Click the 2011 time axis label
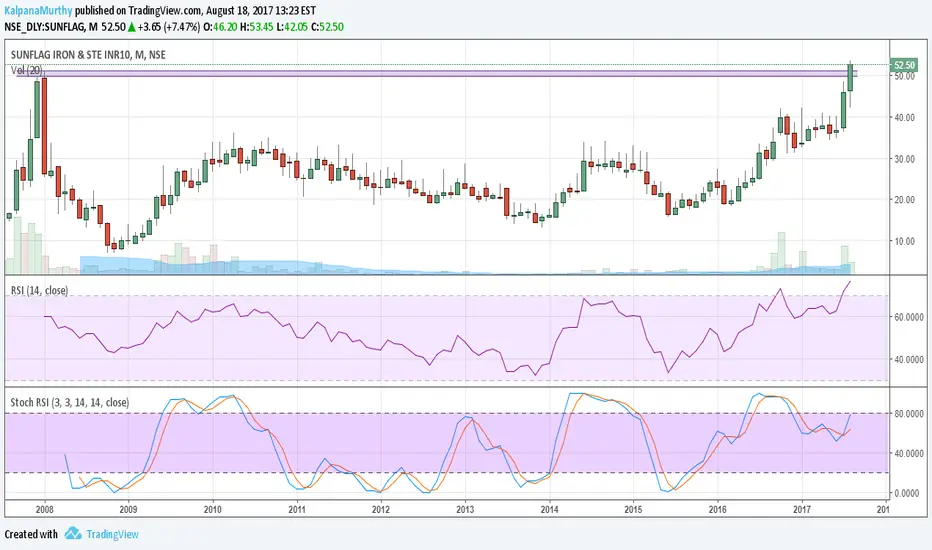The image size is (932, 550). pos(297,509)
